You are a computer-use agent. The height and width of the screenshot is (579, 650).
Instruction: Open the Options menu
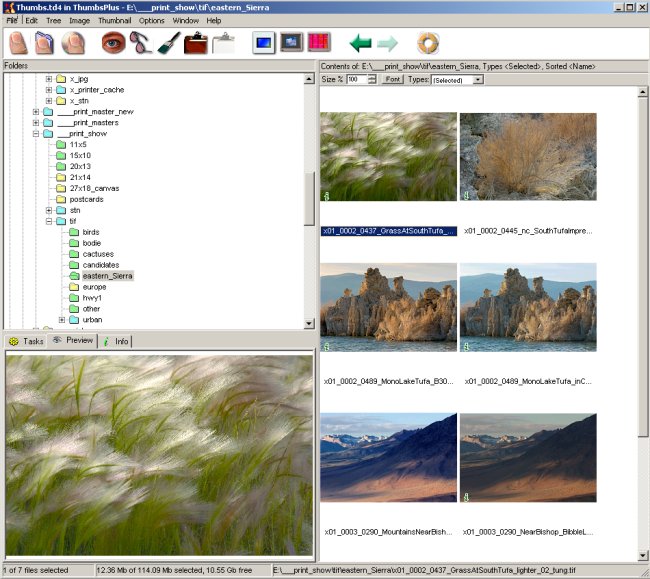pyautogui.click(x=152, y=20)
